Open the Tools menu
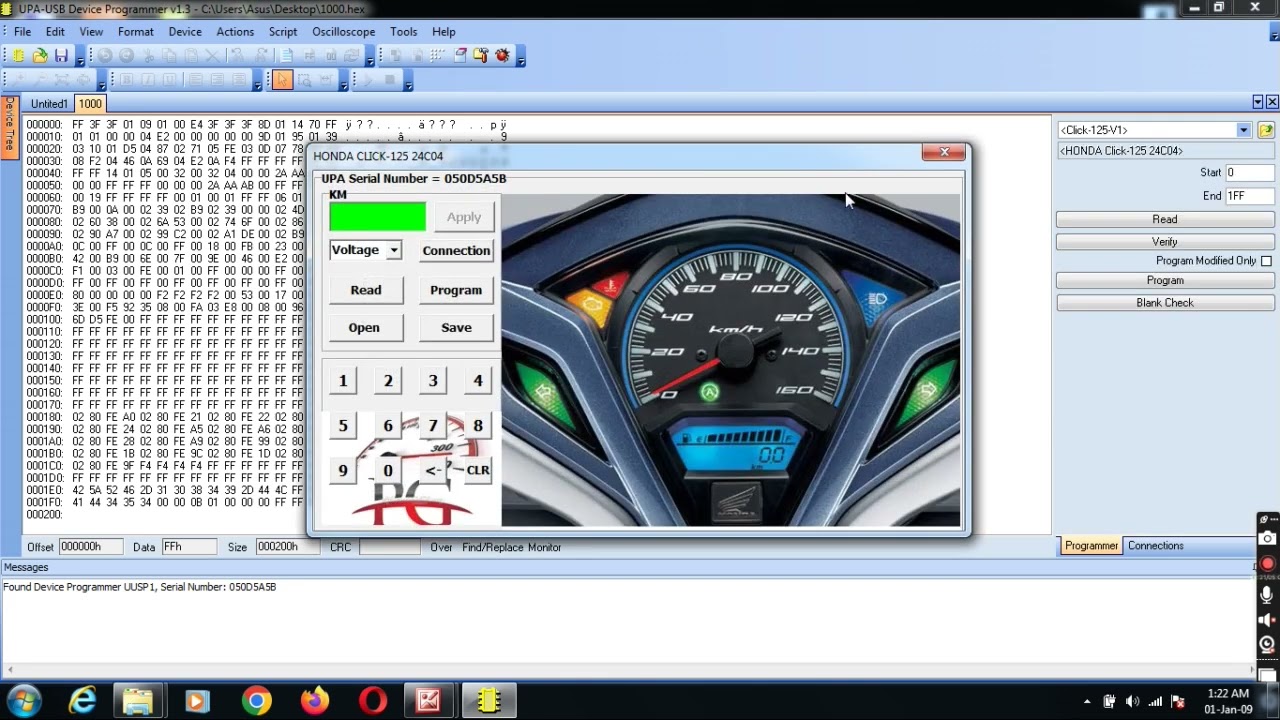Image resolution: width=1280 pixels, height=720 pixels. (x=404, y=32)
